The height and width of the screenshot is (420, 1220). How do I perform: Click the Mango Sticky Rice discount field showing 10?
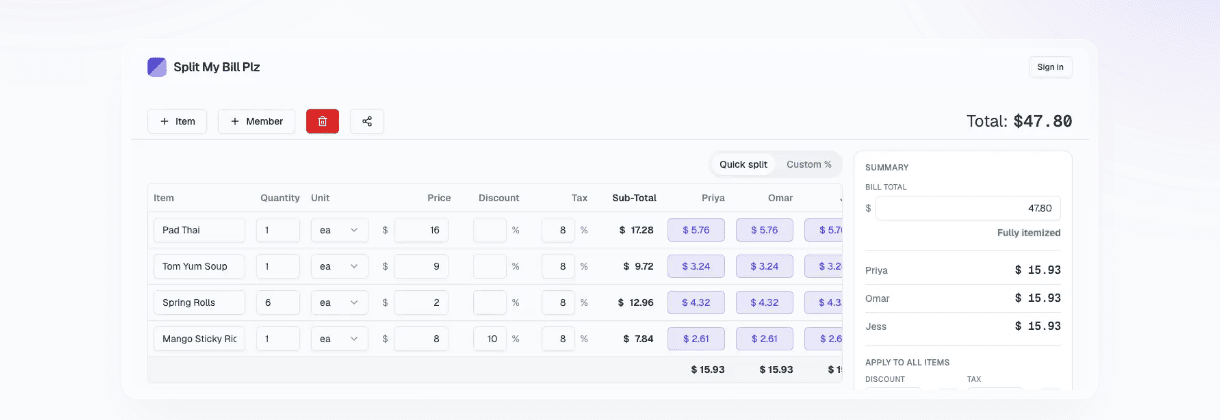[x=490, y=338]
